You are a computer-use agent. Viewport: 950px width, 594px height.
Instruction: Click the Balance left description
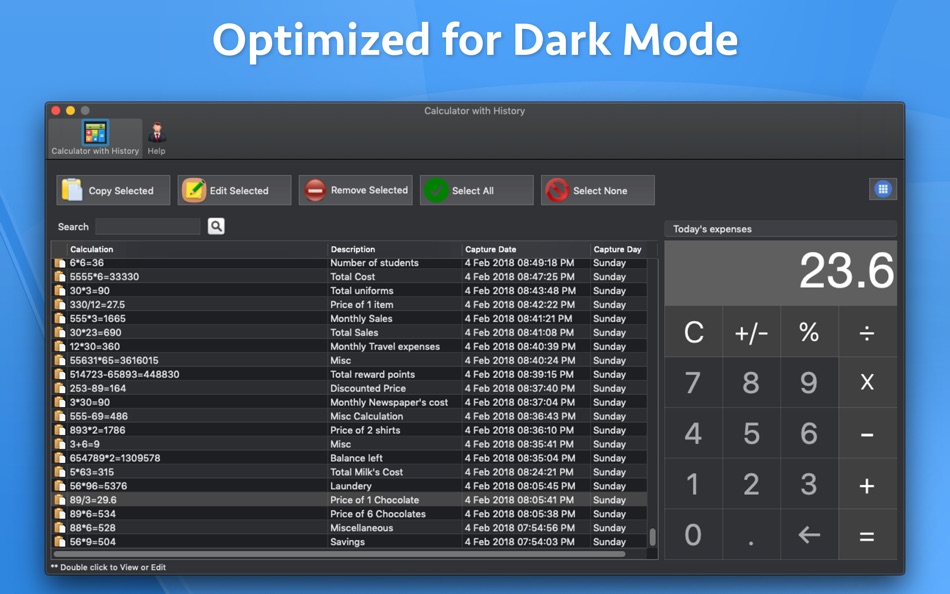tap(356, 458)
